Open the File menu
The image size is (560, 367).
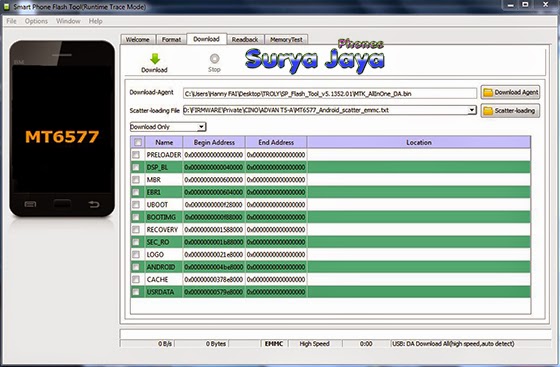[x=11, y=21]
